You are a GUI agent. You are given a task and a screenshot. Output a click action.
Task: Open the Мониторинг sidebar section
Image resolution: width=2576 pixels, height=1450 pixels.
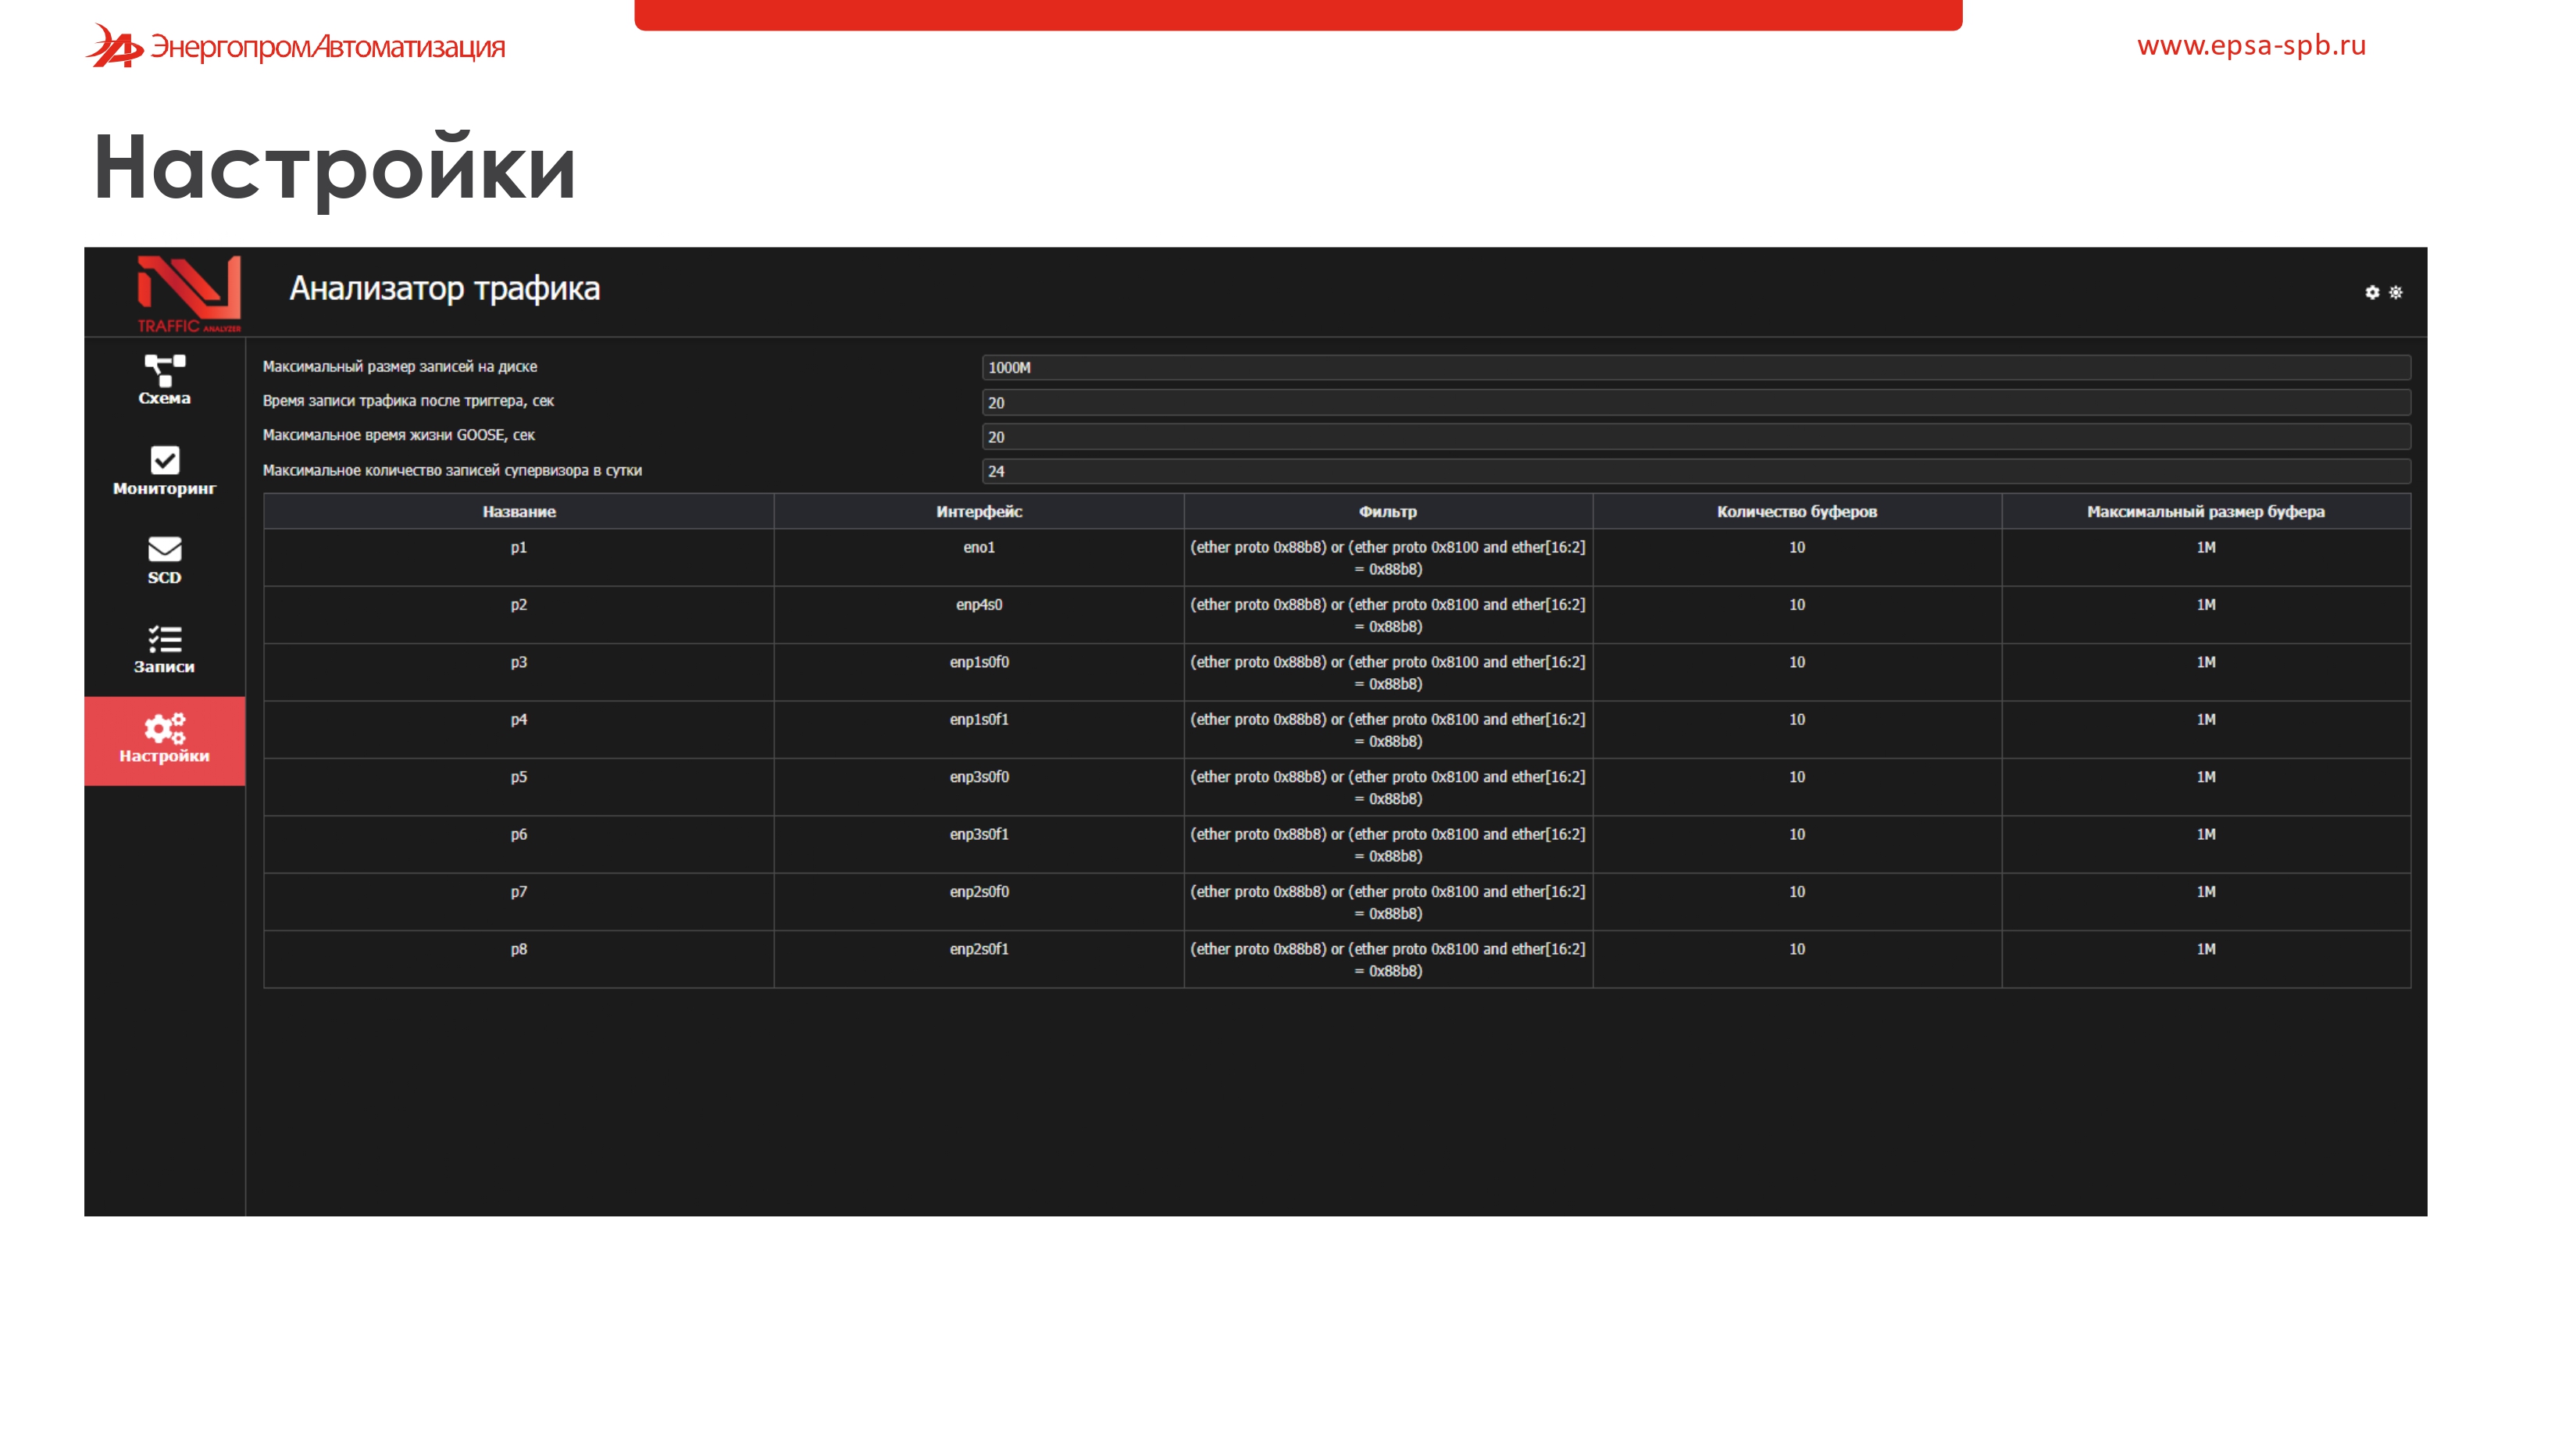[x=164, y=471]
